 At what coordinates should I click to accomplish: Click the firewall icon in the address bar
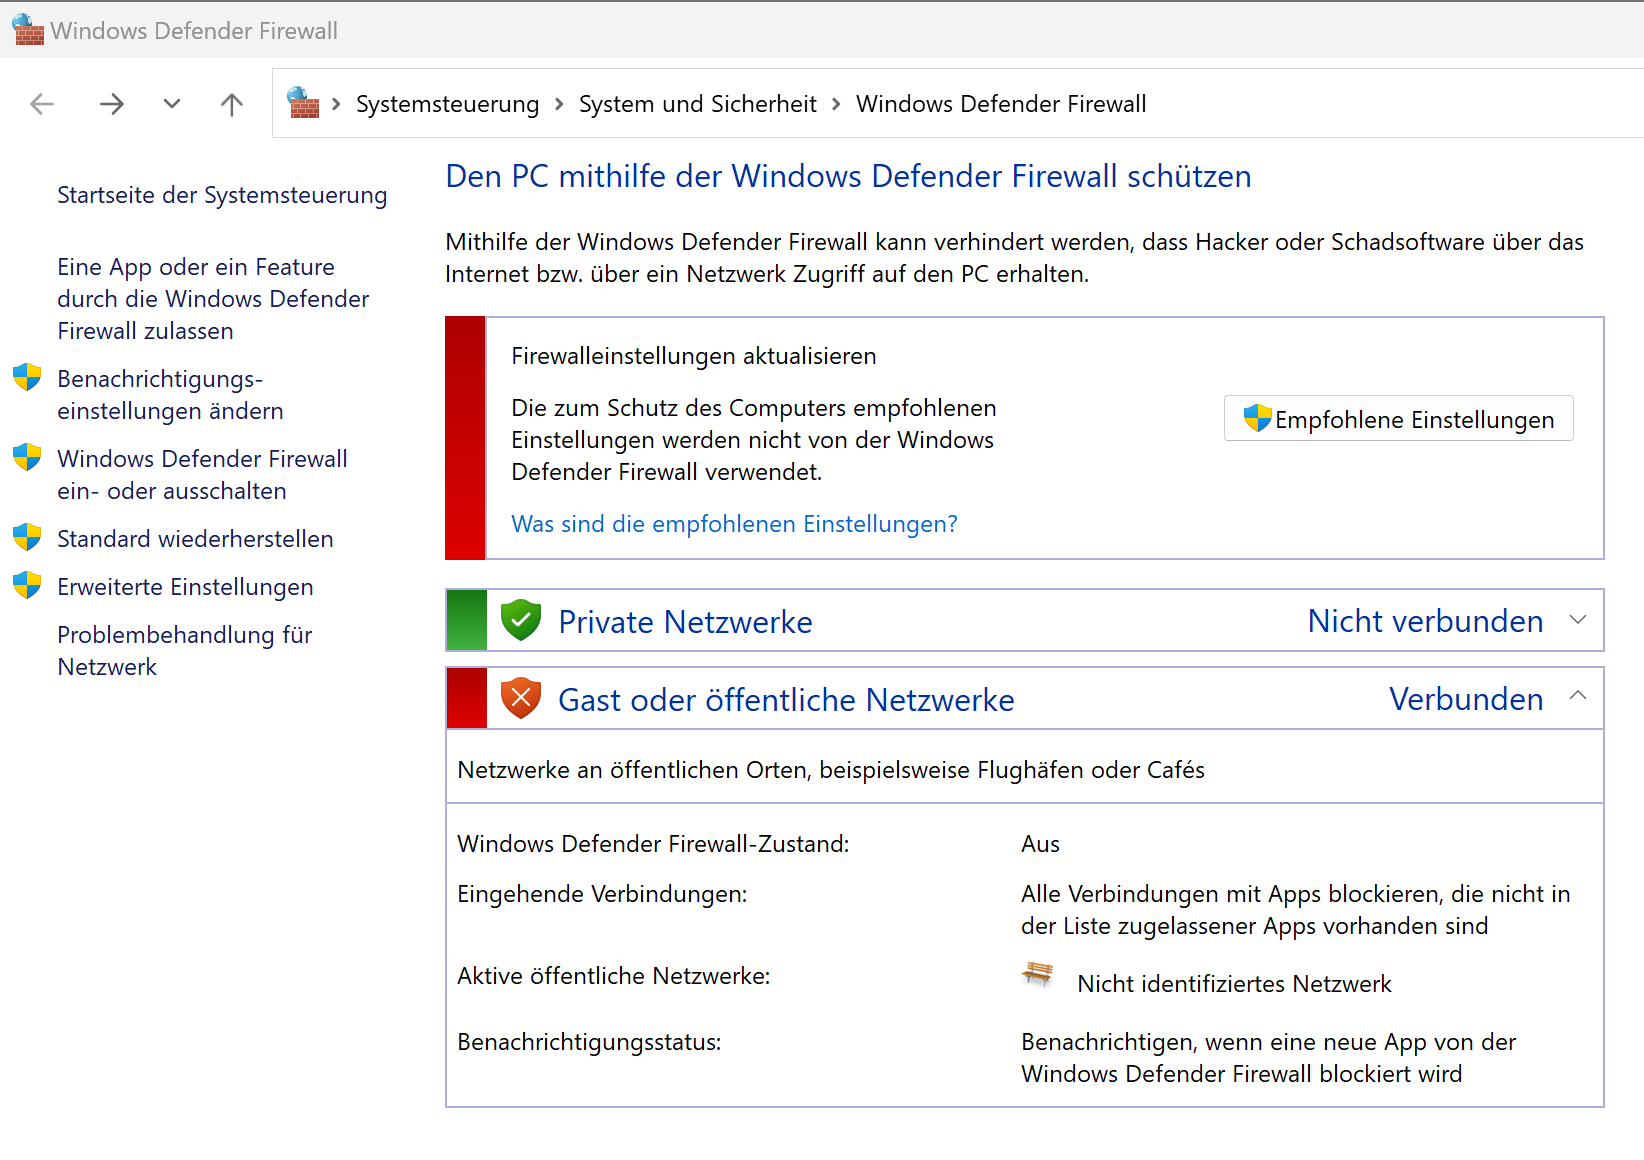[x=303, y=103]
